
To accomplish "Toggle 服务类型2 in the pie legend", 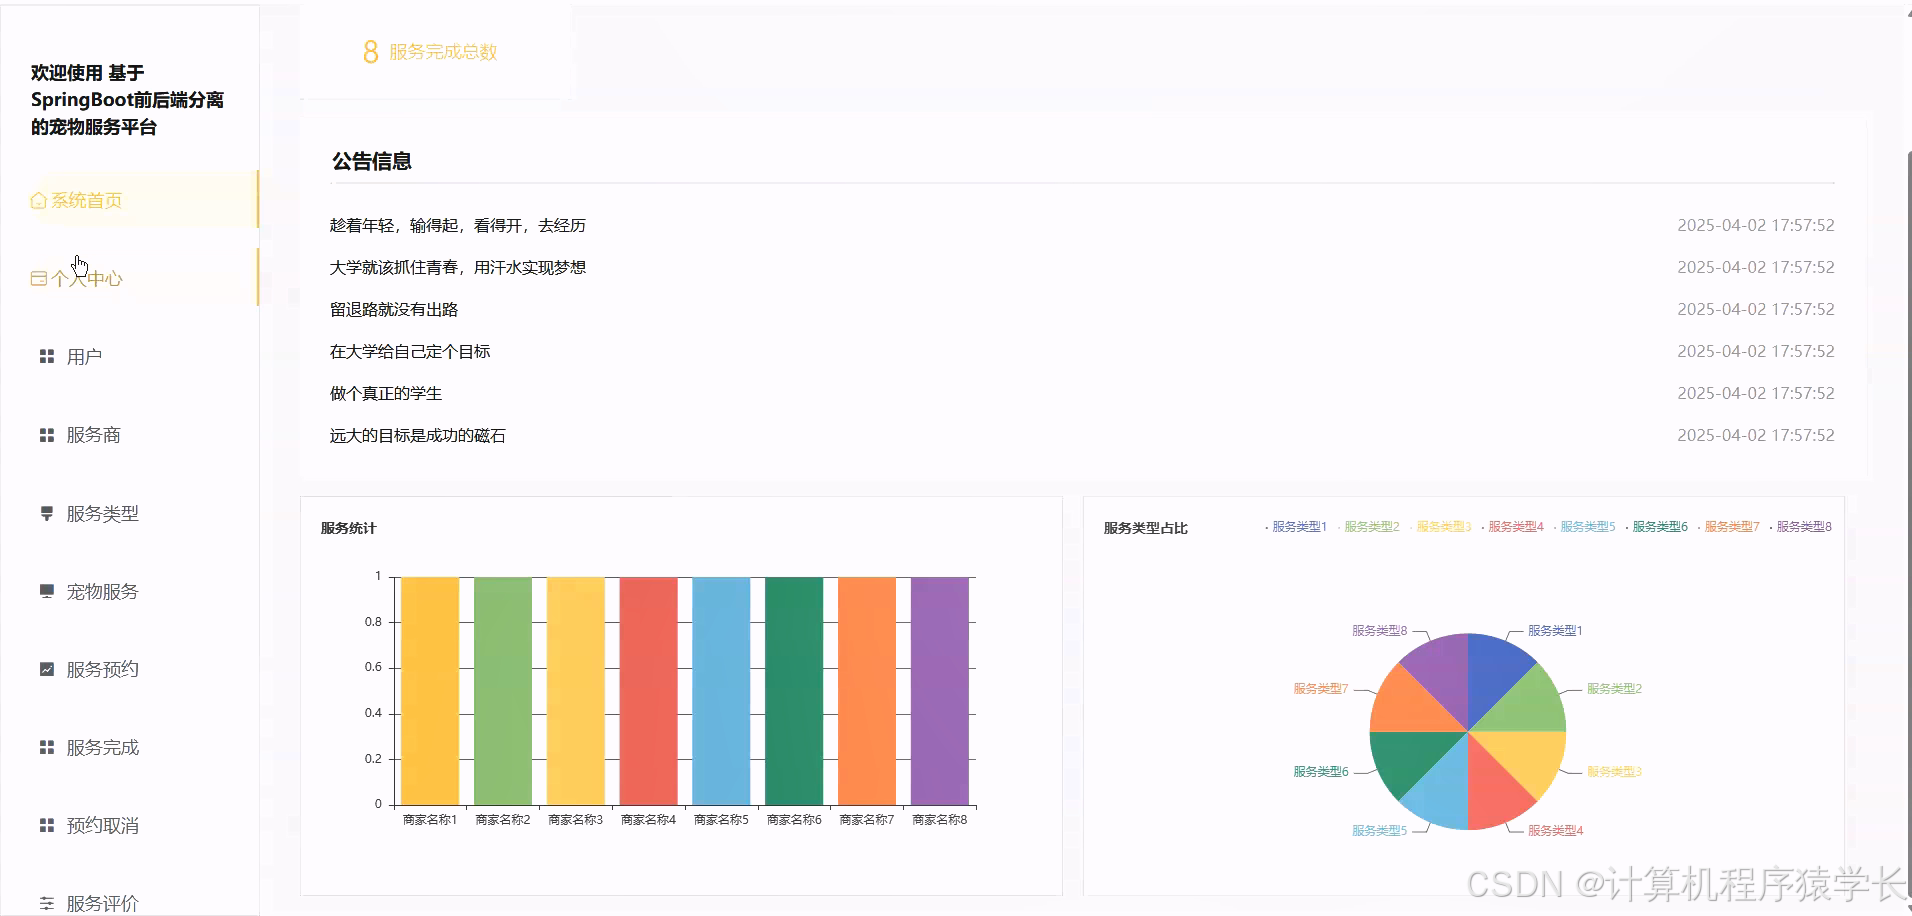I will coord(1368,527).
